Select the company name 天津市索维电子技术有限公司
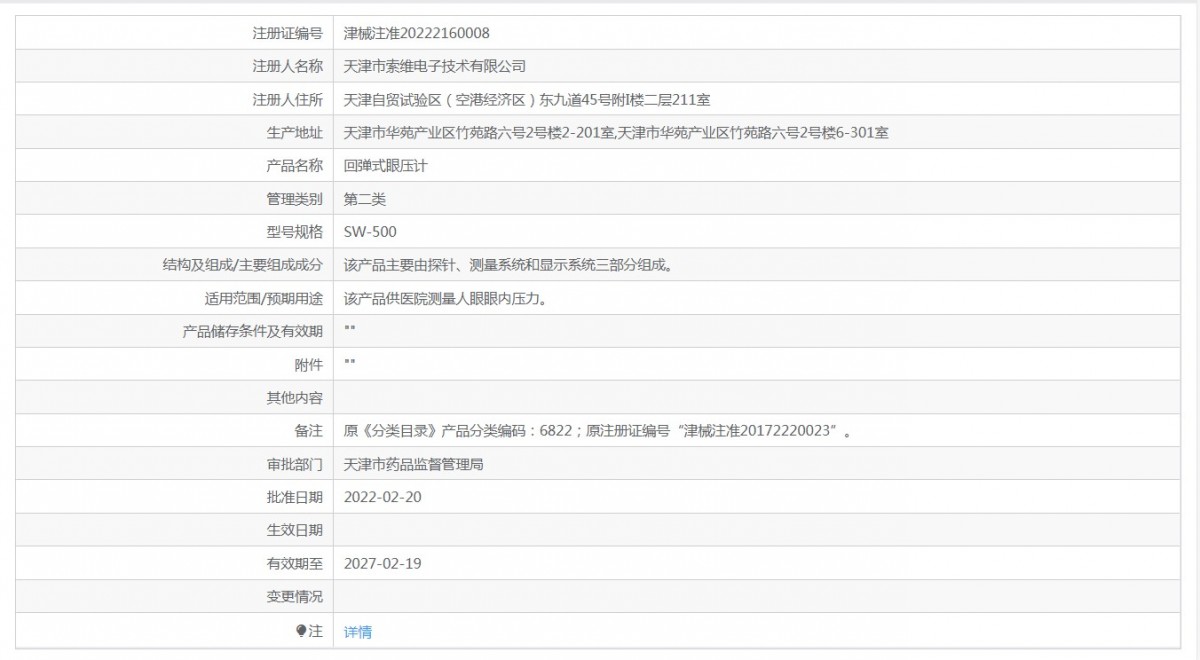This screenshot has height=660, width=1200. point(435,66)
